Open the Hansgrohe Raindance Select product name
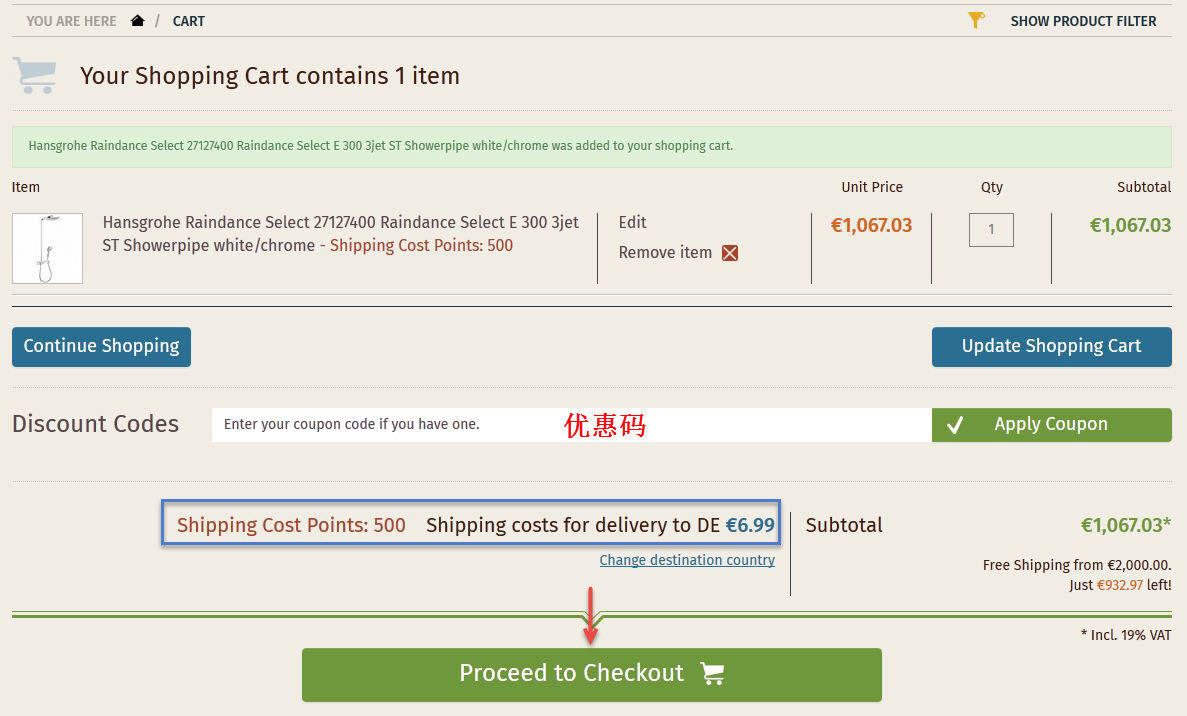The image size is (1187, 716). point(341,234)
